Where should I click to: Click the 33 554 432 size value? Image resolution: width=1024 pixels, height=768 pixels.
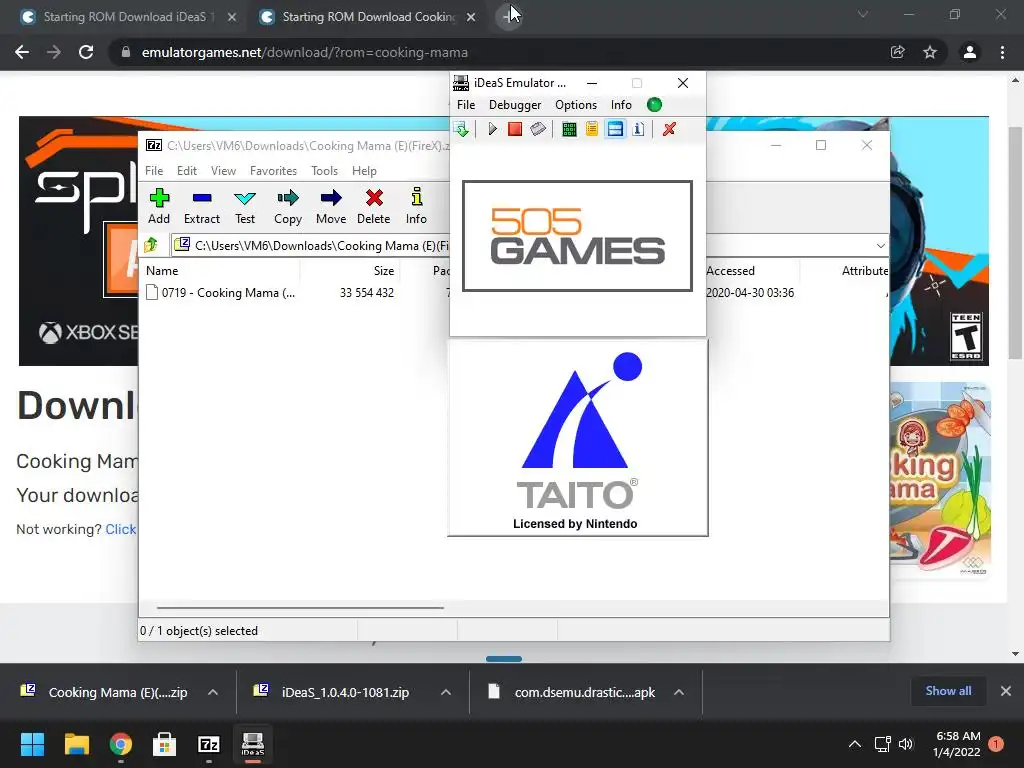[x=366, y=293]
